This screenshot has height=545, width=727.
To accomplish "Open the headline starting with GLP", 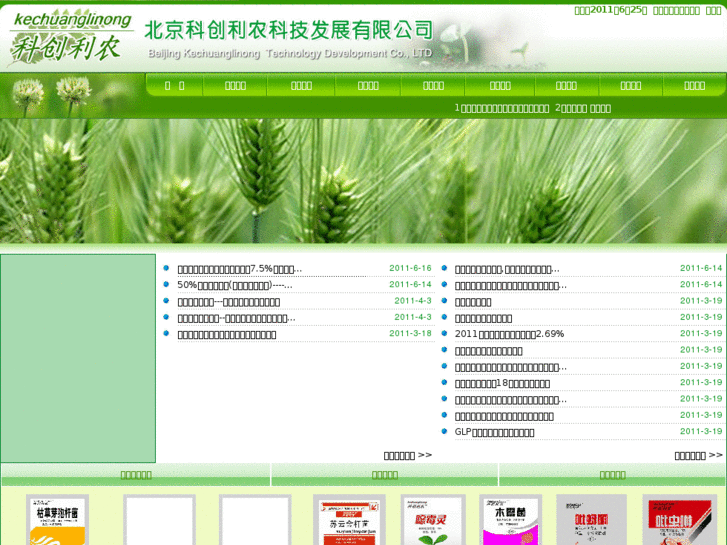I will pyautogui.click(x=494, y=432).
